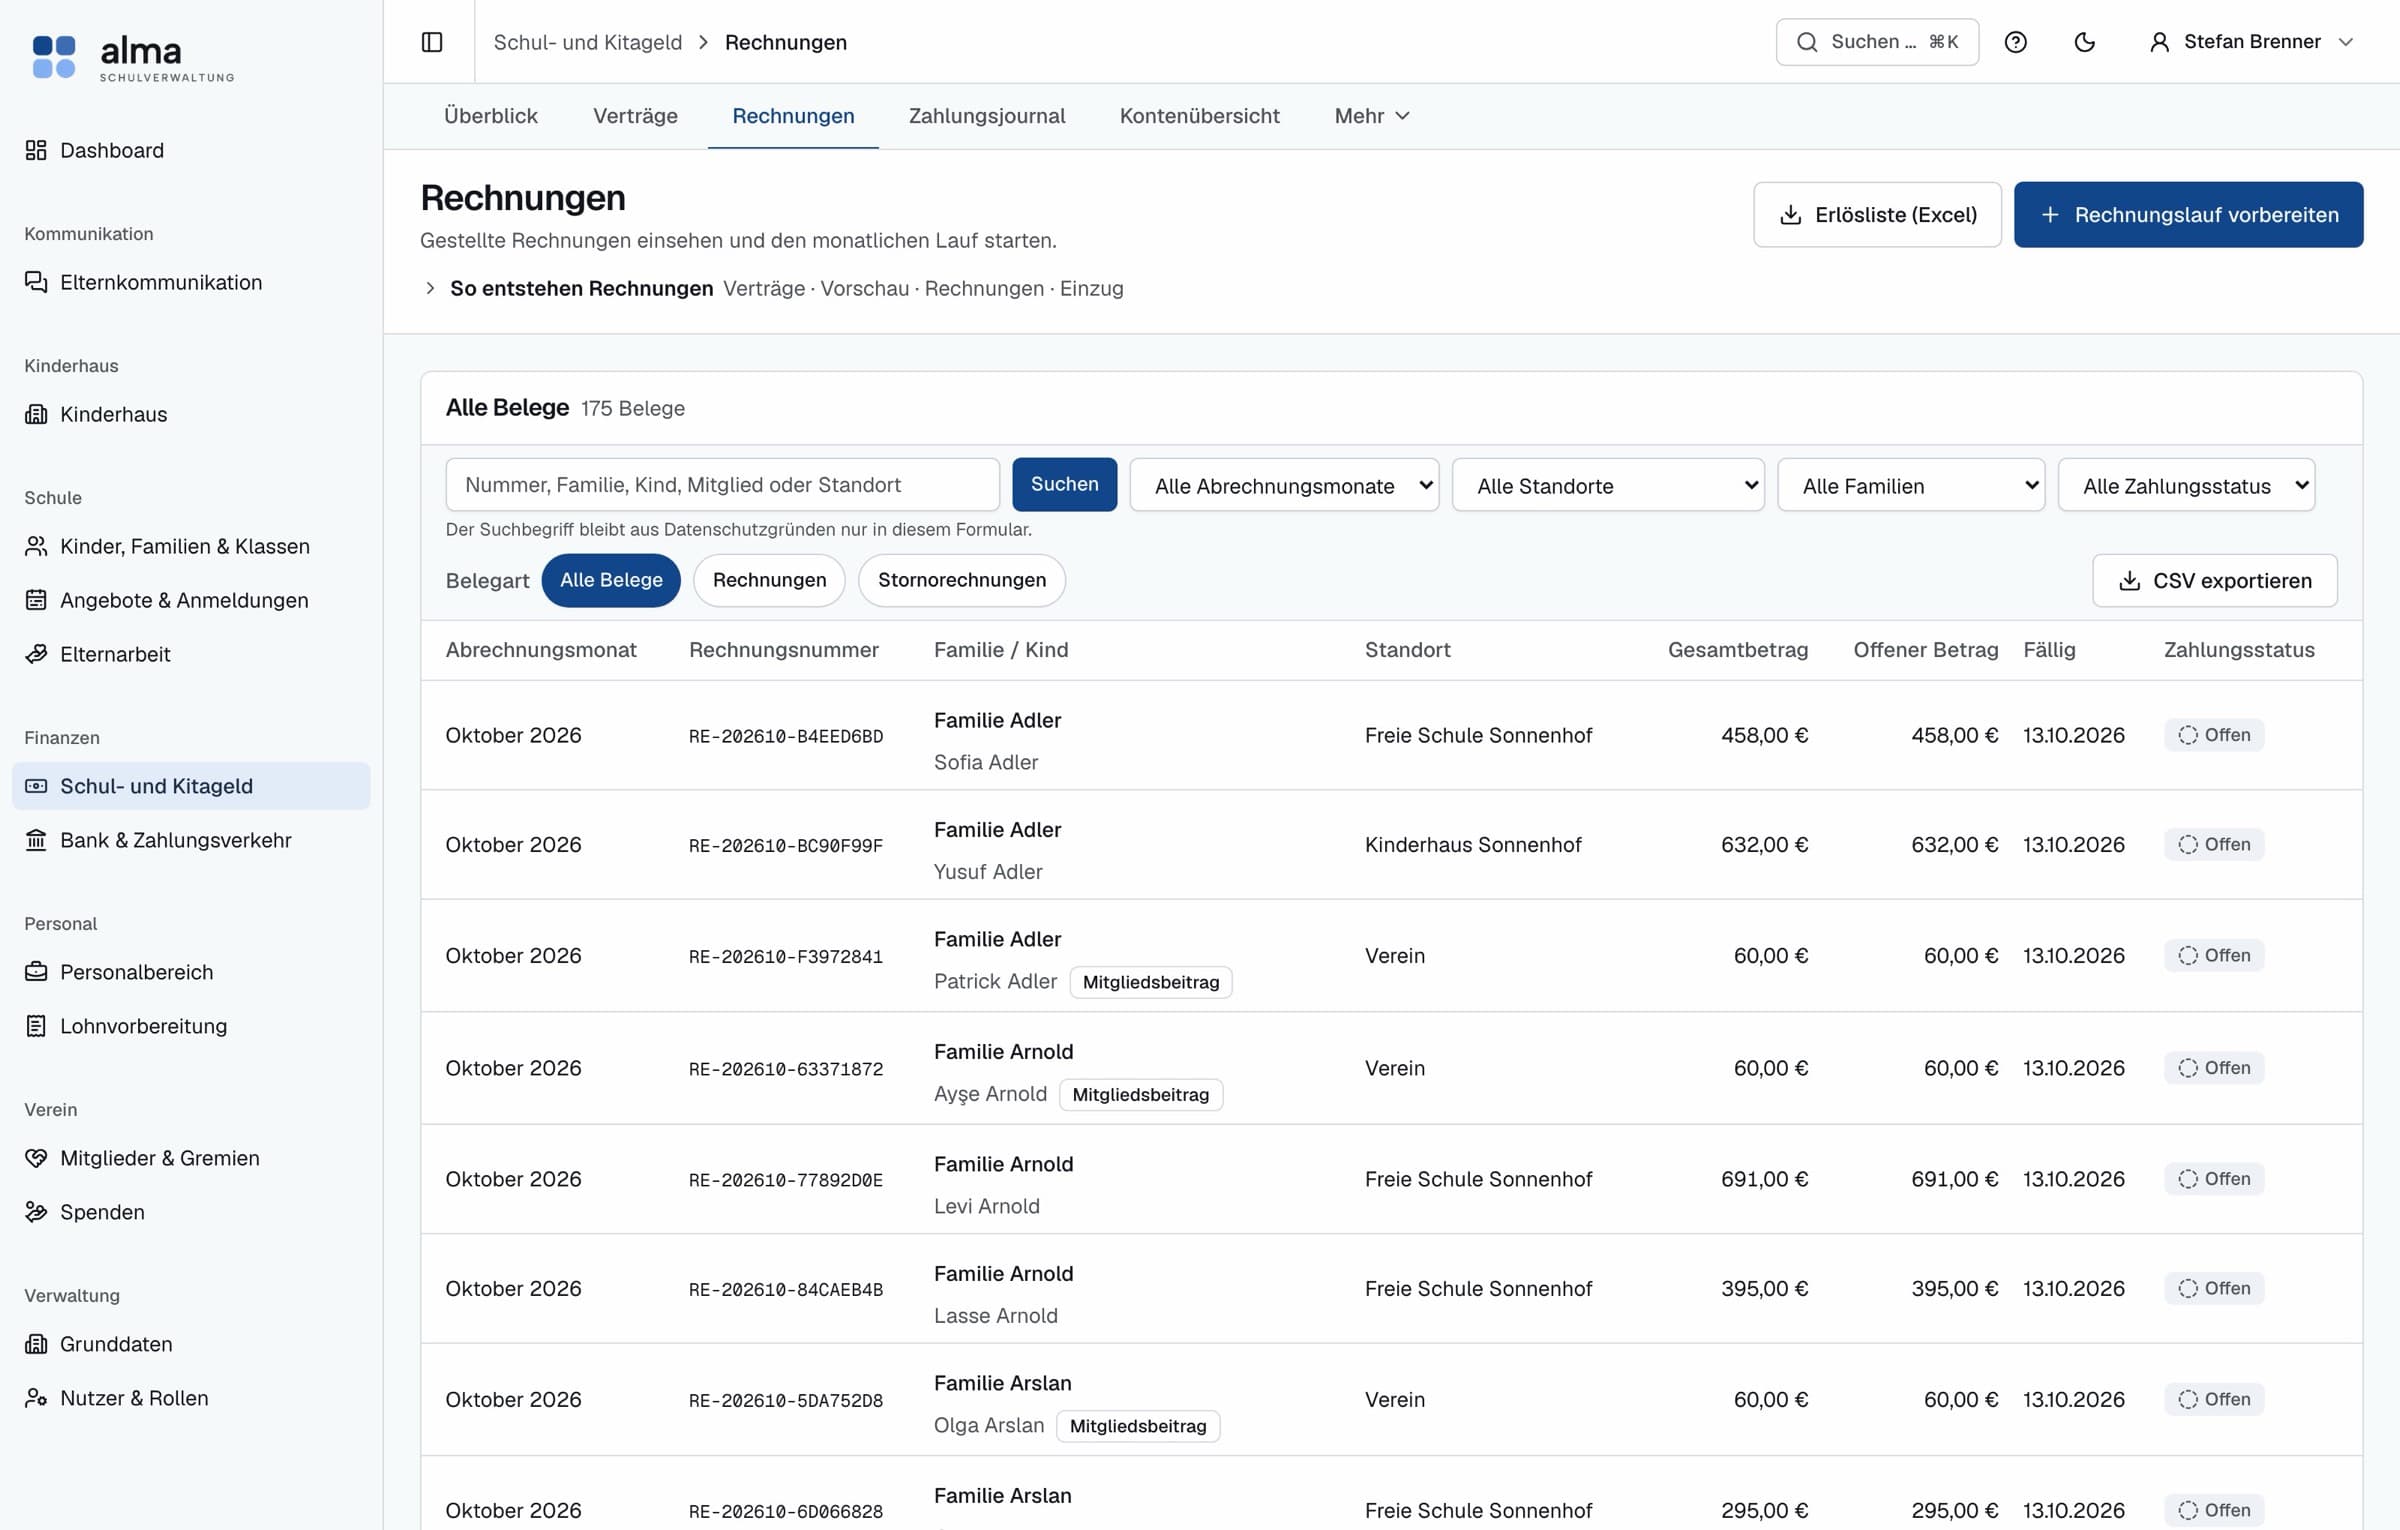
Task: Click the CSV exportieren button
Action: click(2215, 580)
